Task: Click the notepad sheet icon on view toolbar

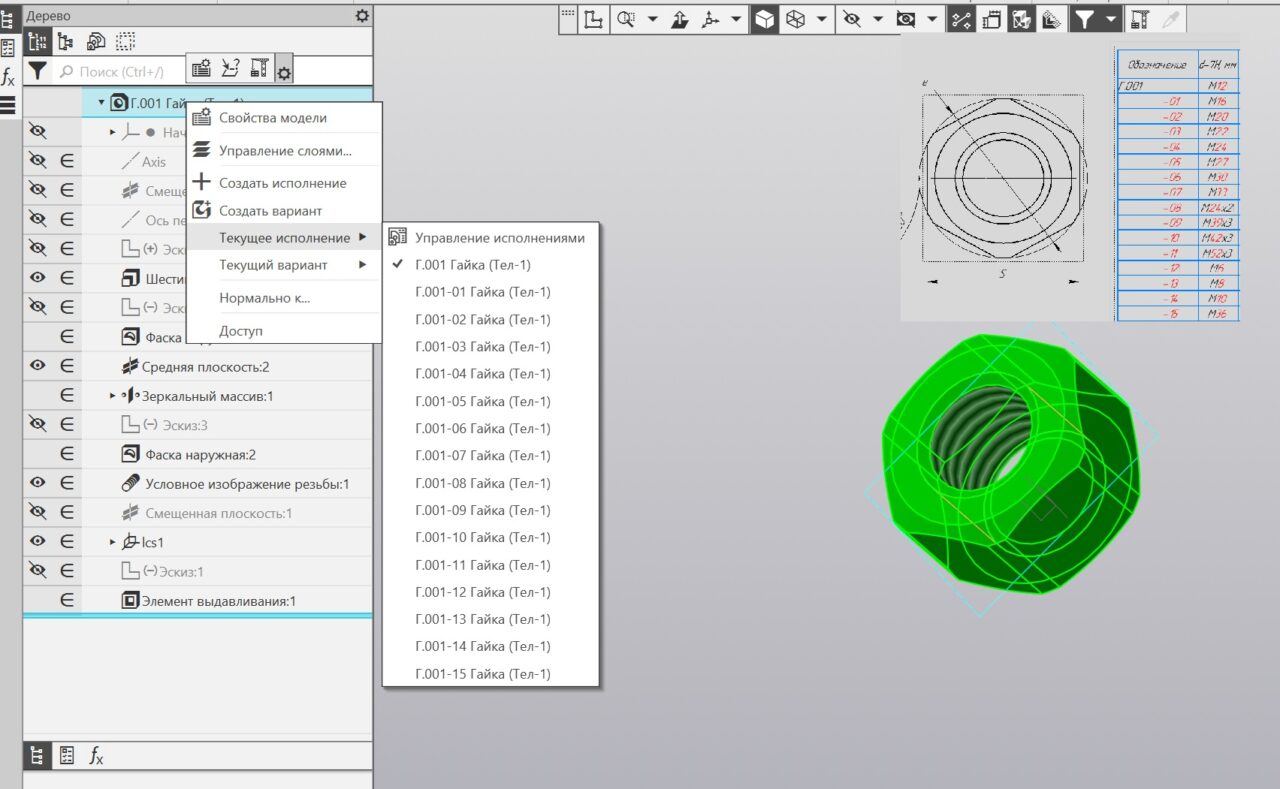Action: coord(992,19)
